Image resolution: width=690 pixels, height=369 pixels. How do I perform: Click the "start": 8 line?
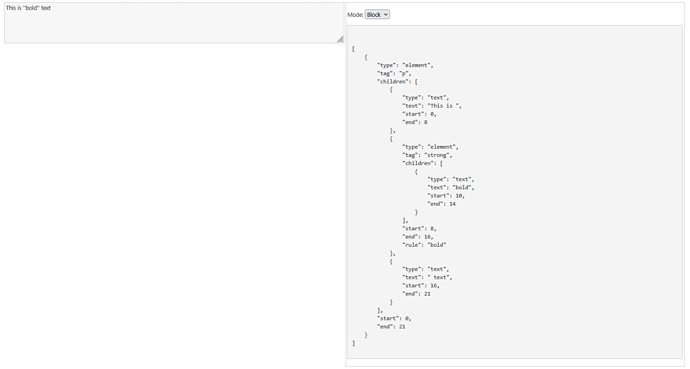coord(419,229)
